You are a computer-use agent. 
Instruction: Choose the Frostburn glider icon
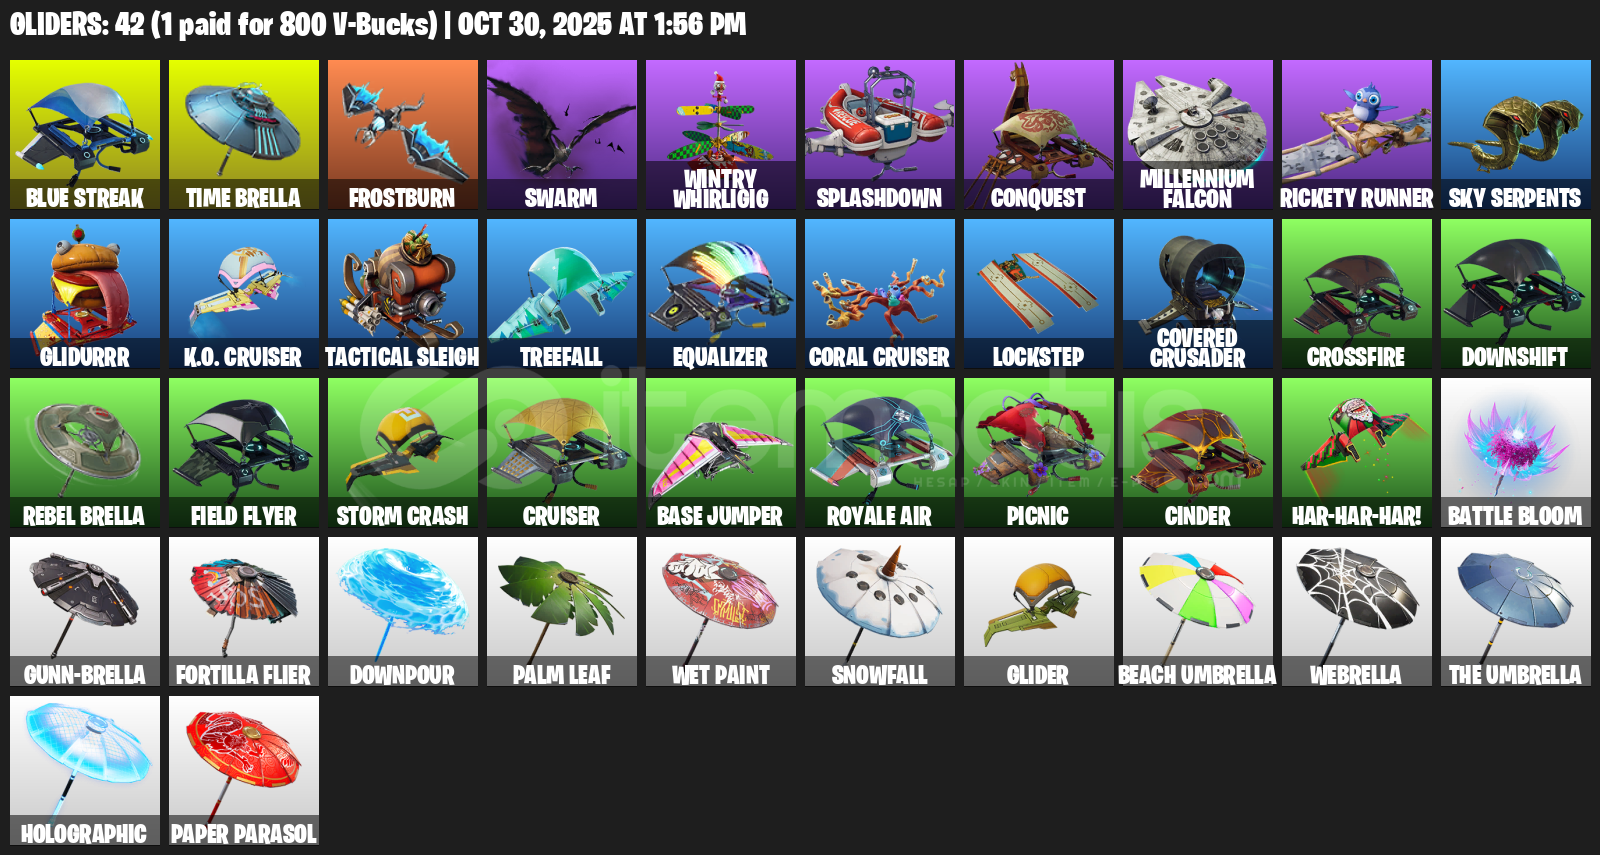[403, 135]
